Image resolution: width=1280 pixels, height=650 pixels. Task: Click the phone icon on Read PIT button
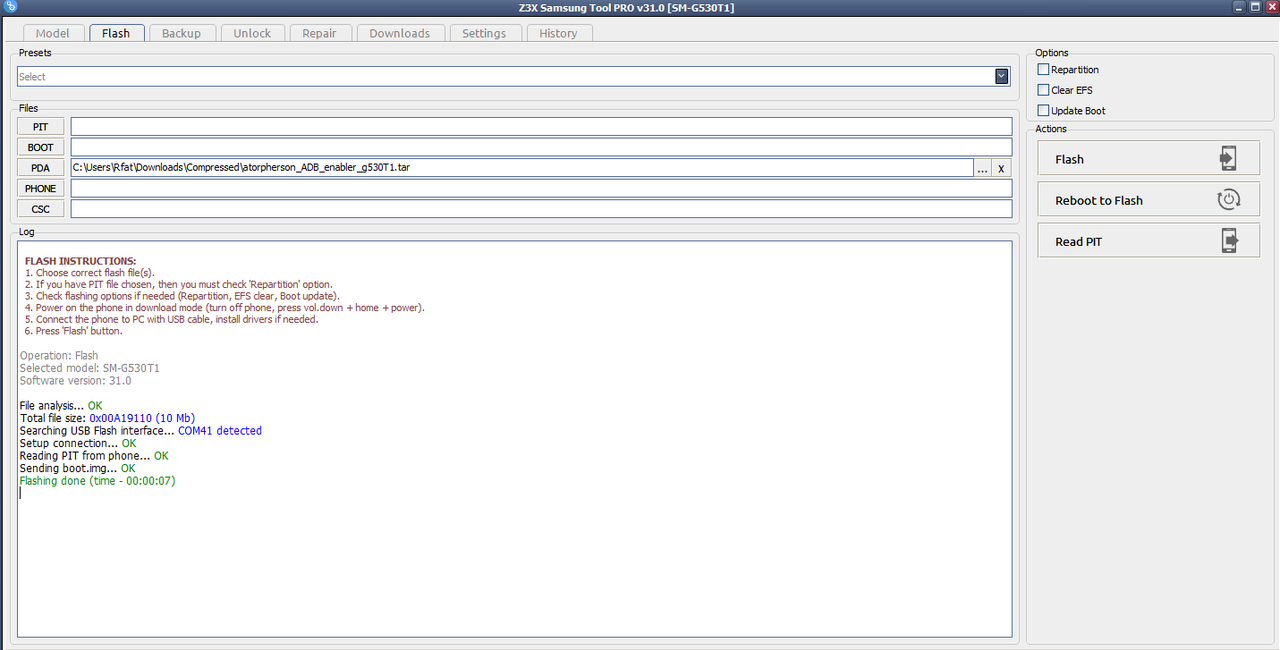(1229, 241)
